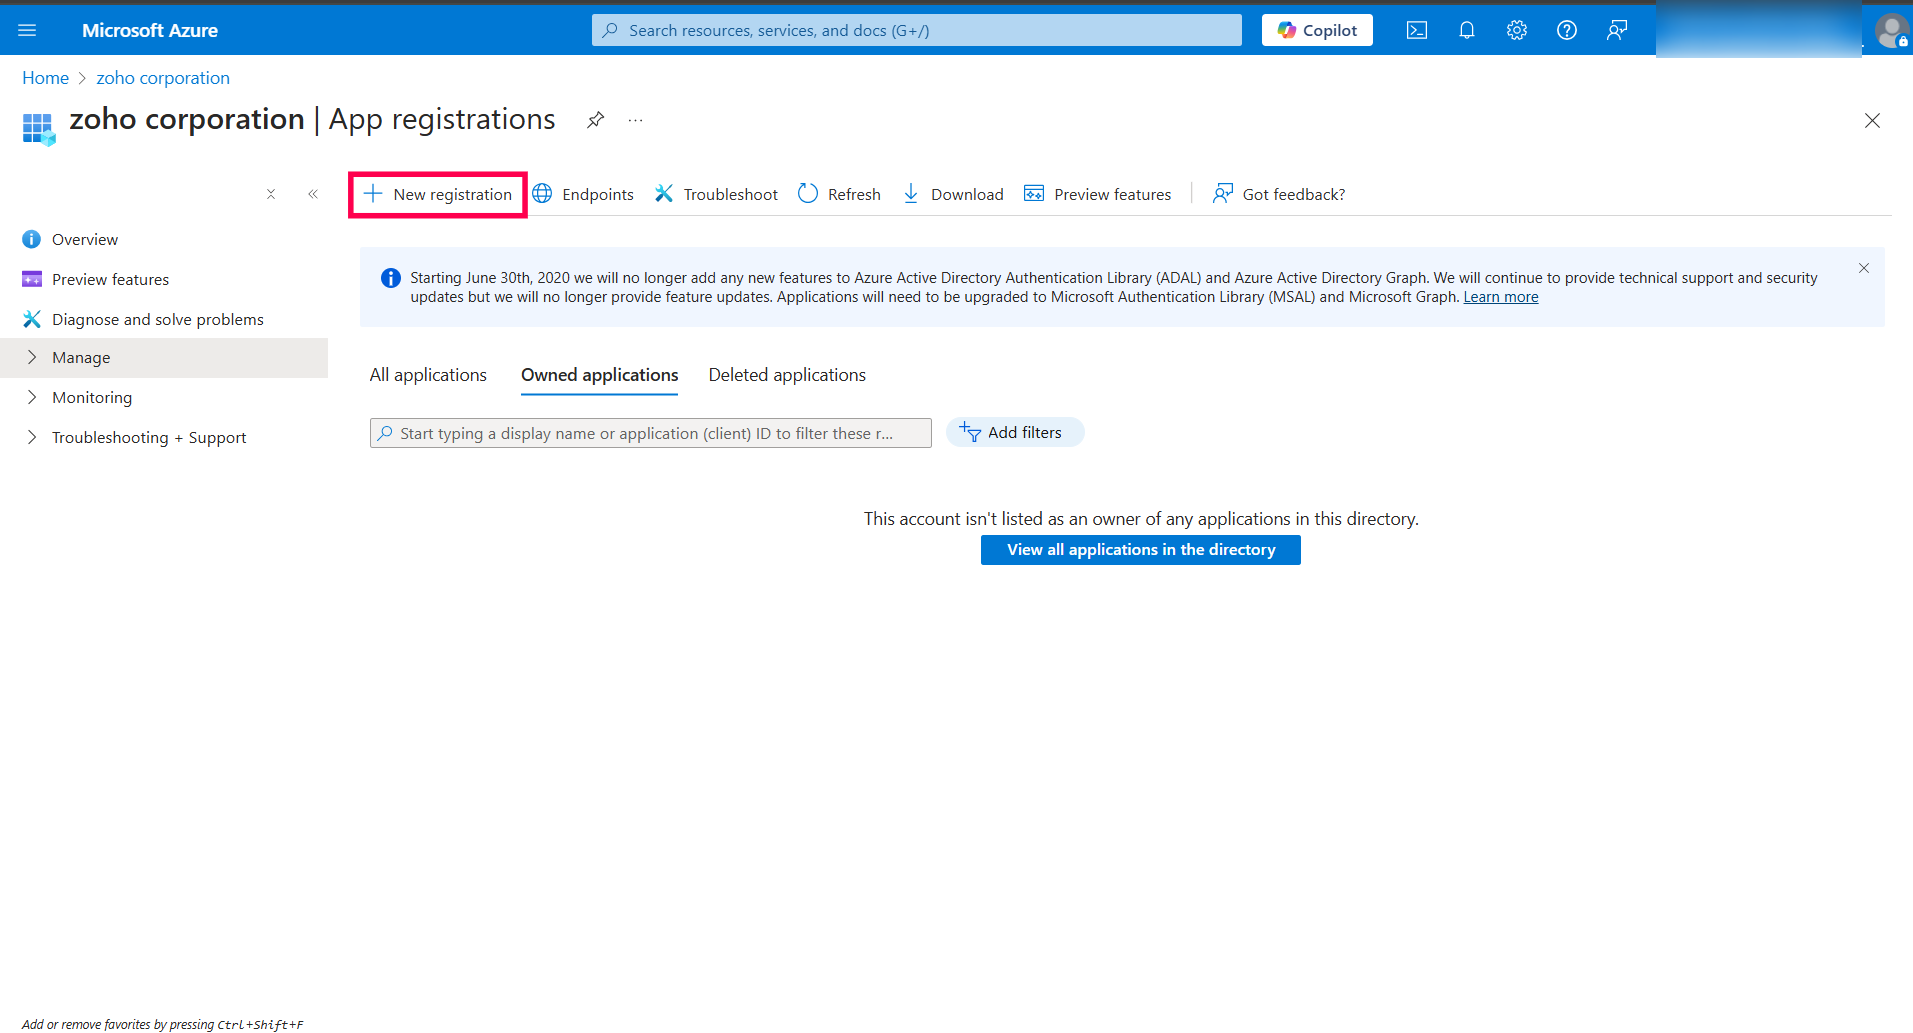Open the Support and troubleshooting help icon

[x=1567, y=30]
